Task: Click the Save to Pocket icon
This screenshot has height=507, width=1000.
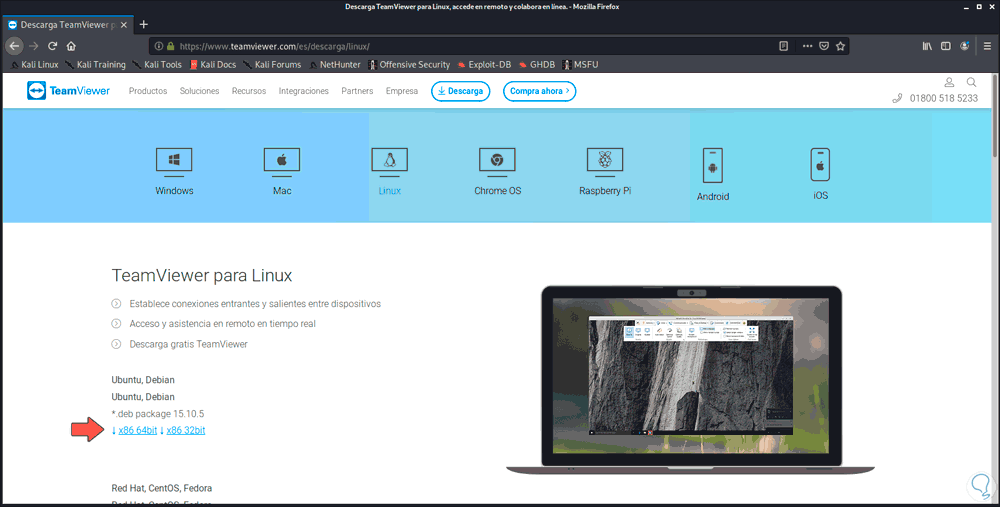Action: point(824,46)
